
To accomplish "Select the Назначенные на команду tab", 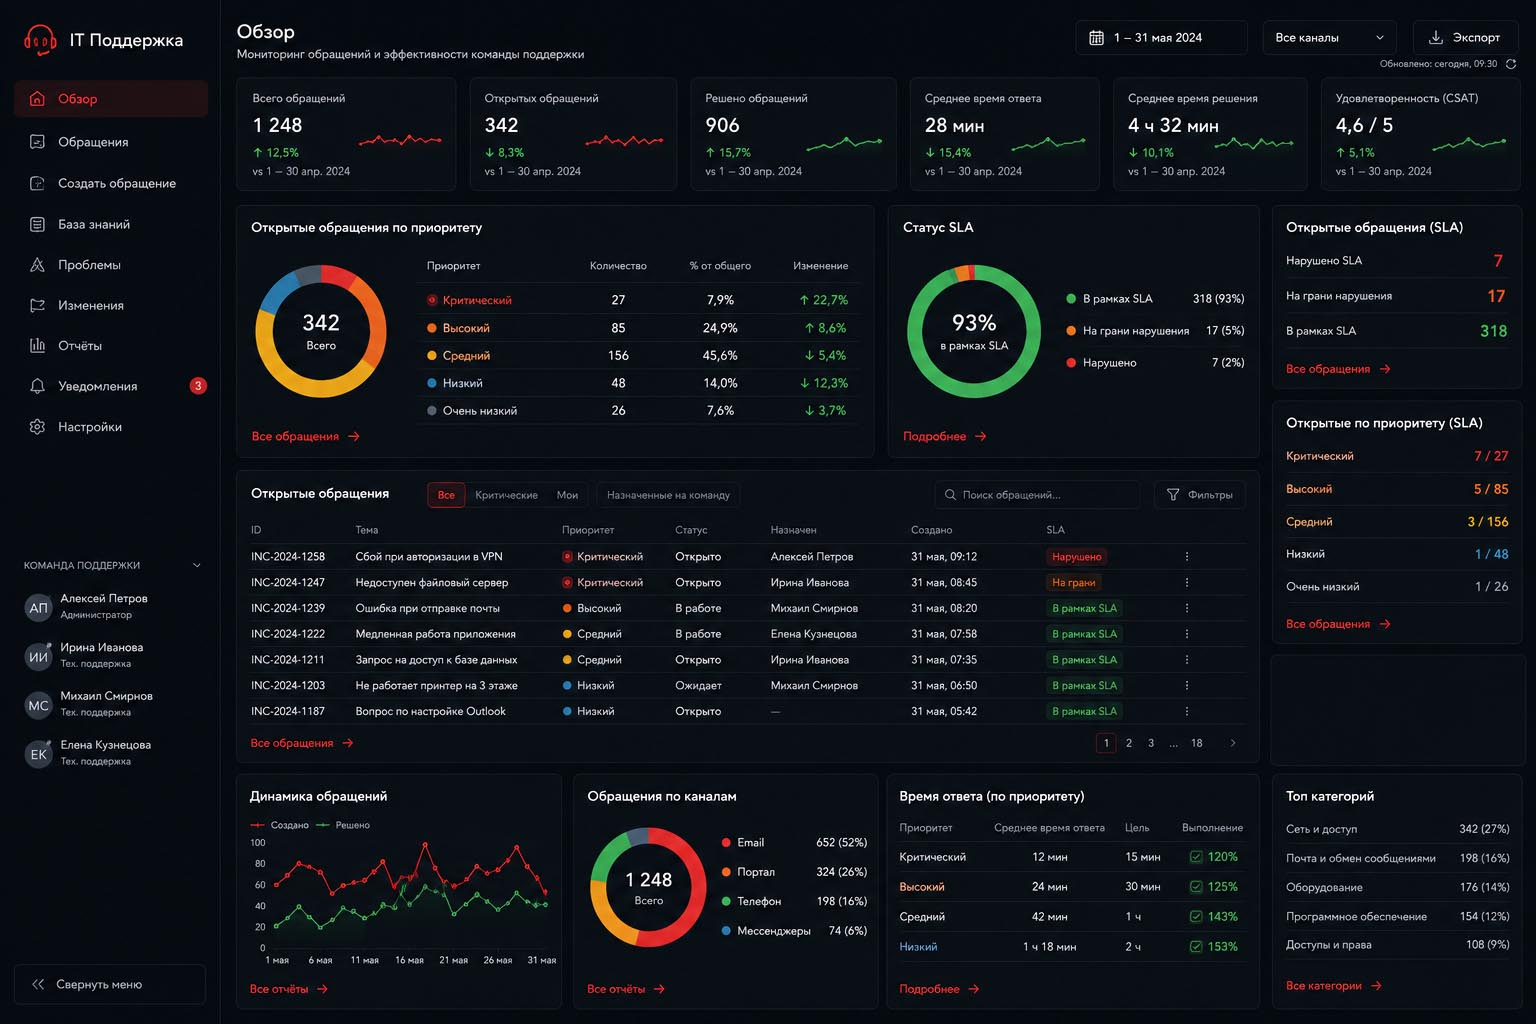I will (x=668, y=495).
